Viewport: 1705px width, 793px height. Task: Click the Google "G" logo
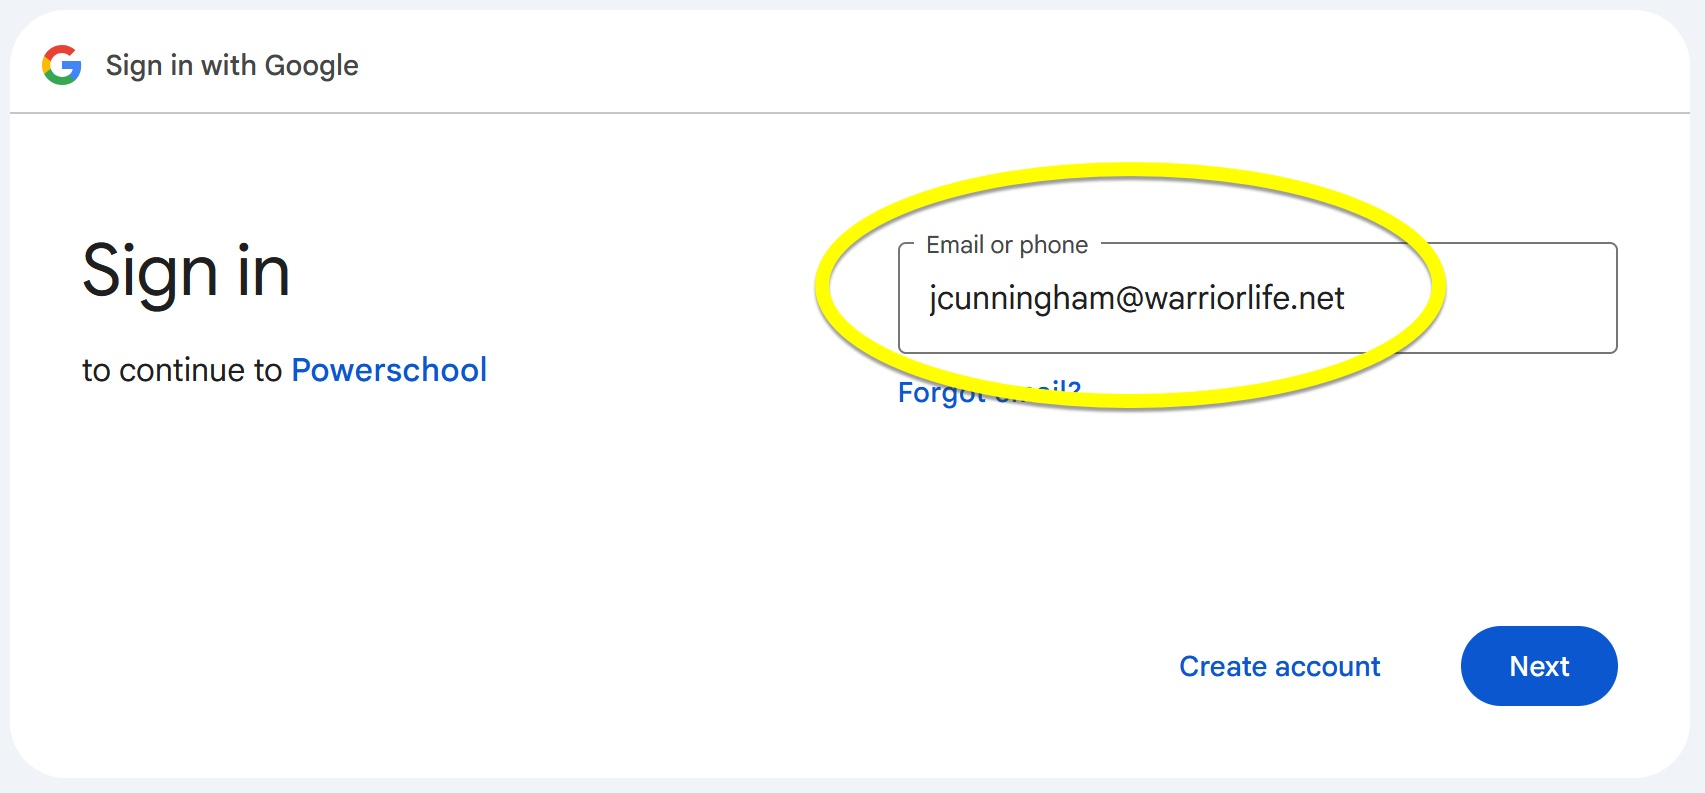[62, 65]
